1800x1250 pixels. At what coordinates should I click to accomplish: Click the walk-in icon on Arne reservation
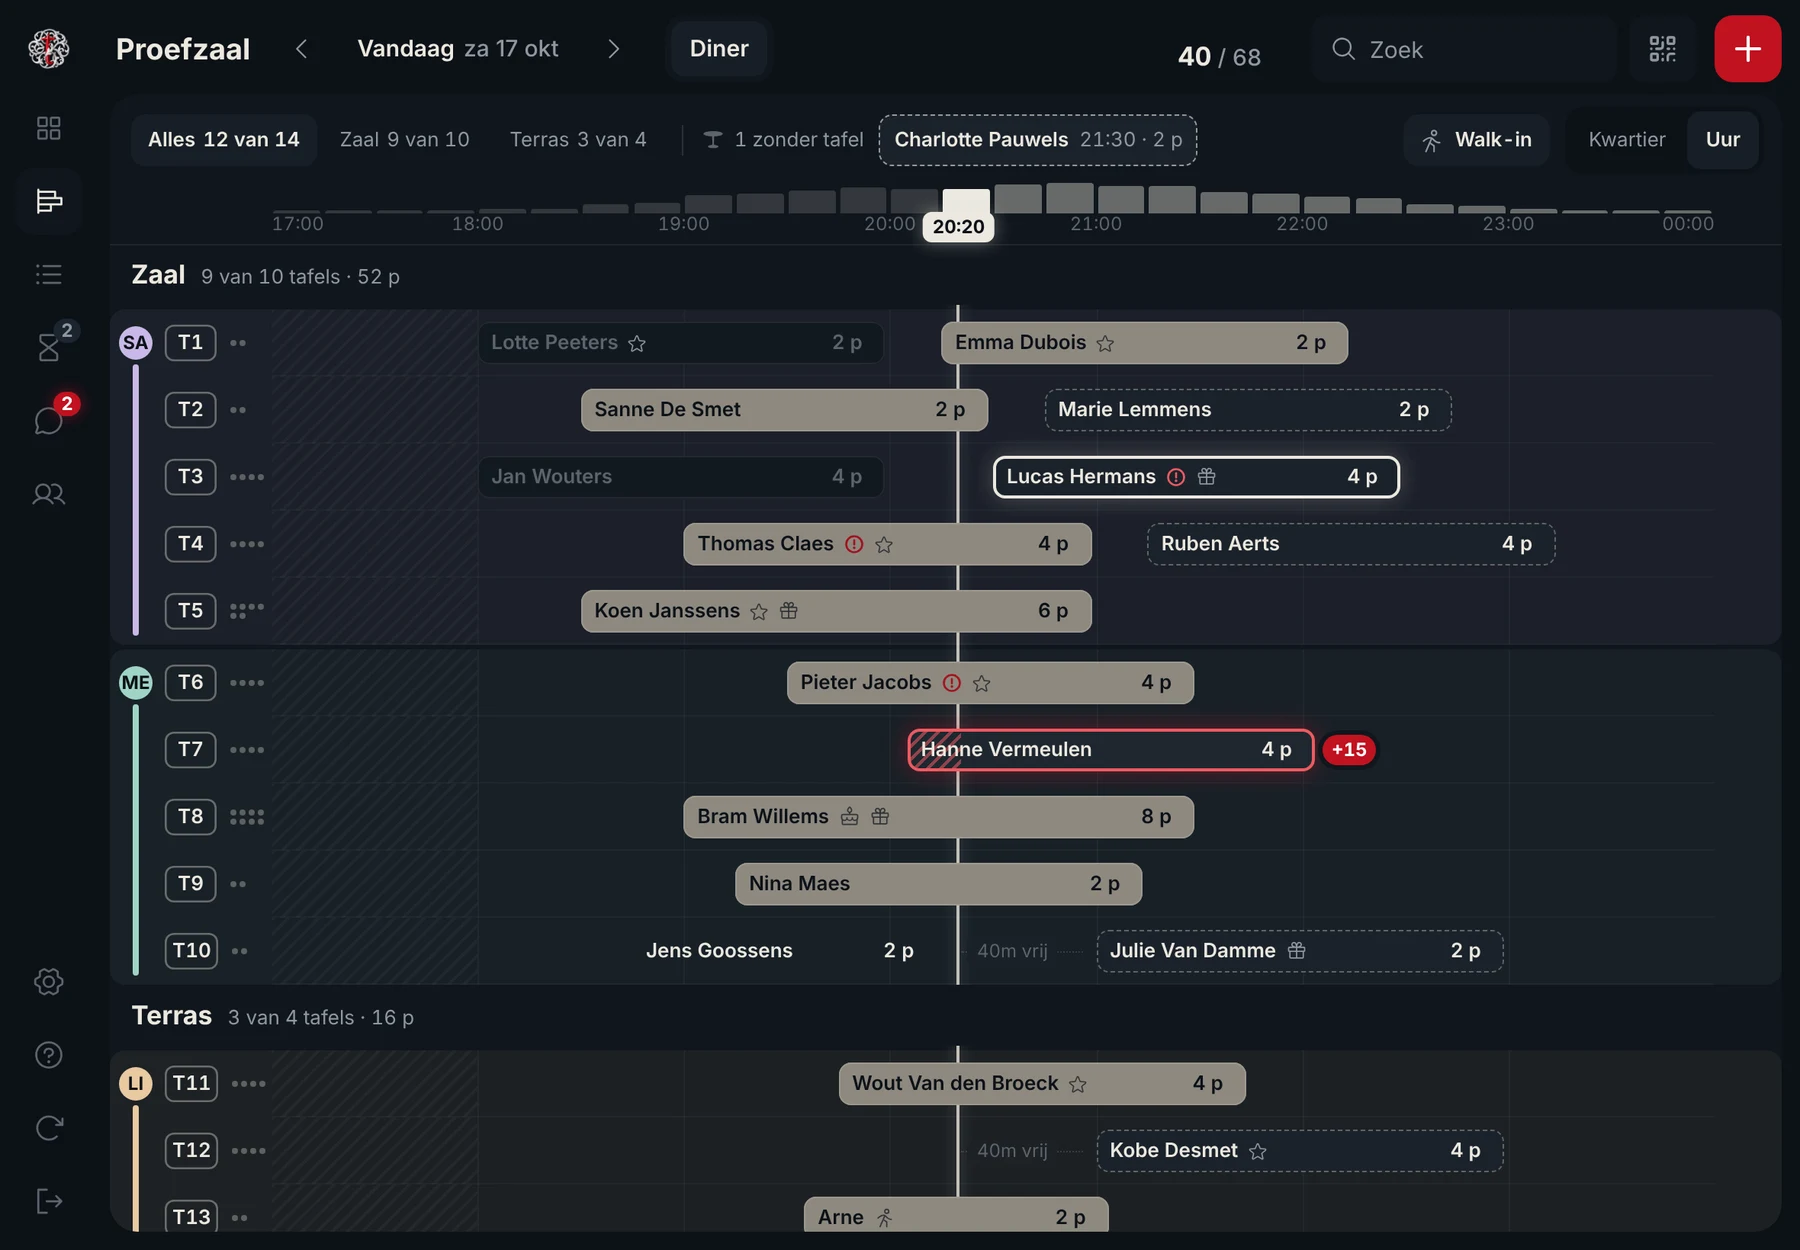pos(884,1218)
